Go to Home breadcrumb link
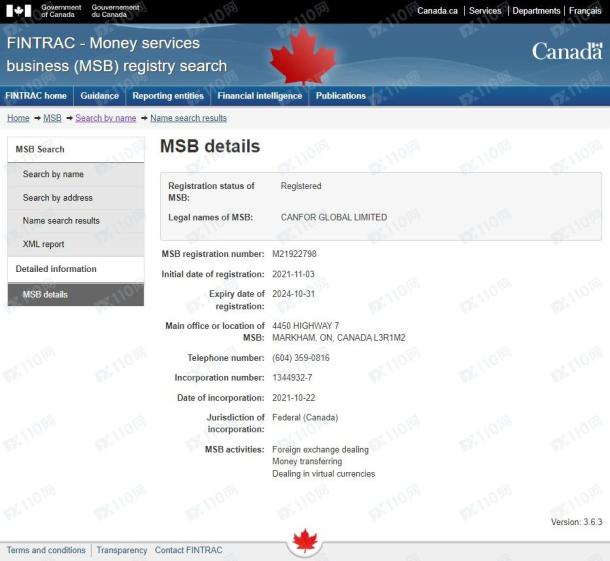The height and width of the screenshot is (561, 610). point(18,118)
